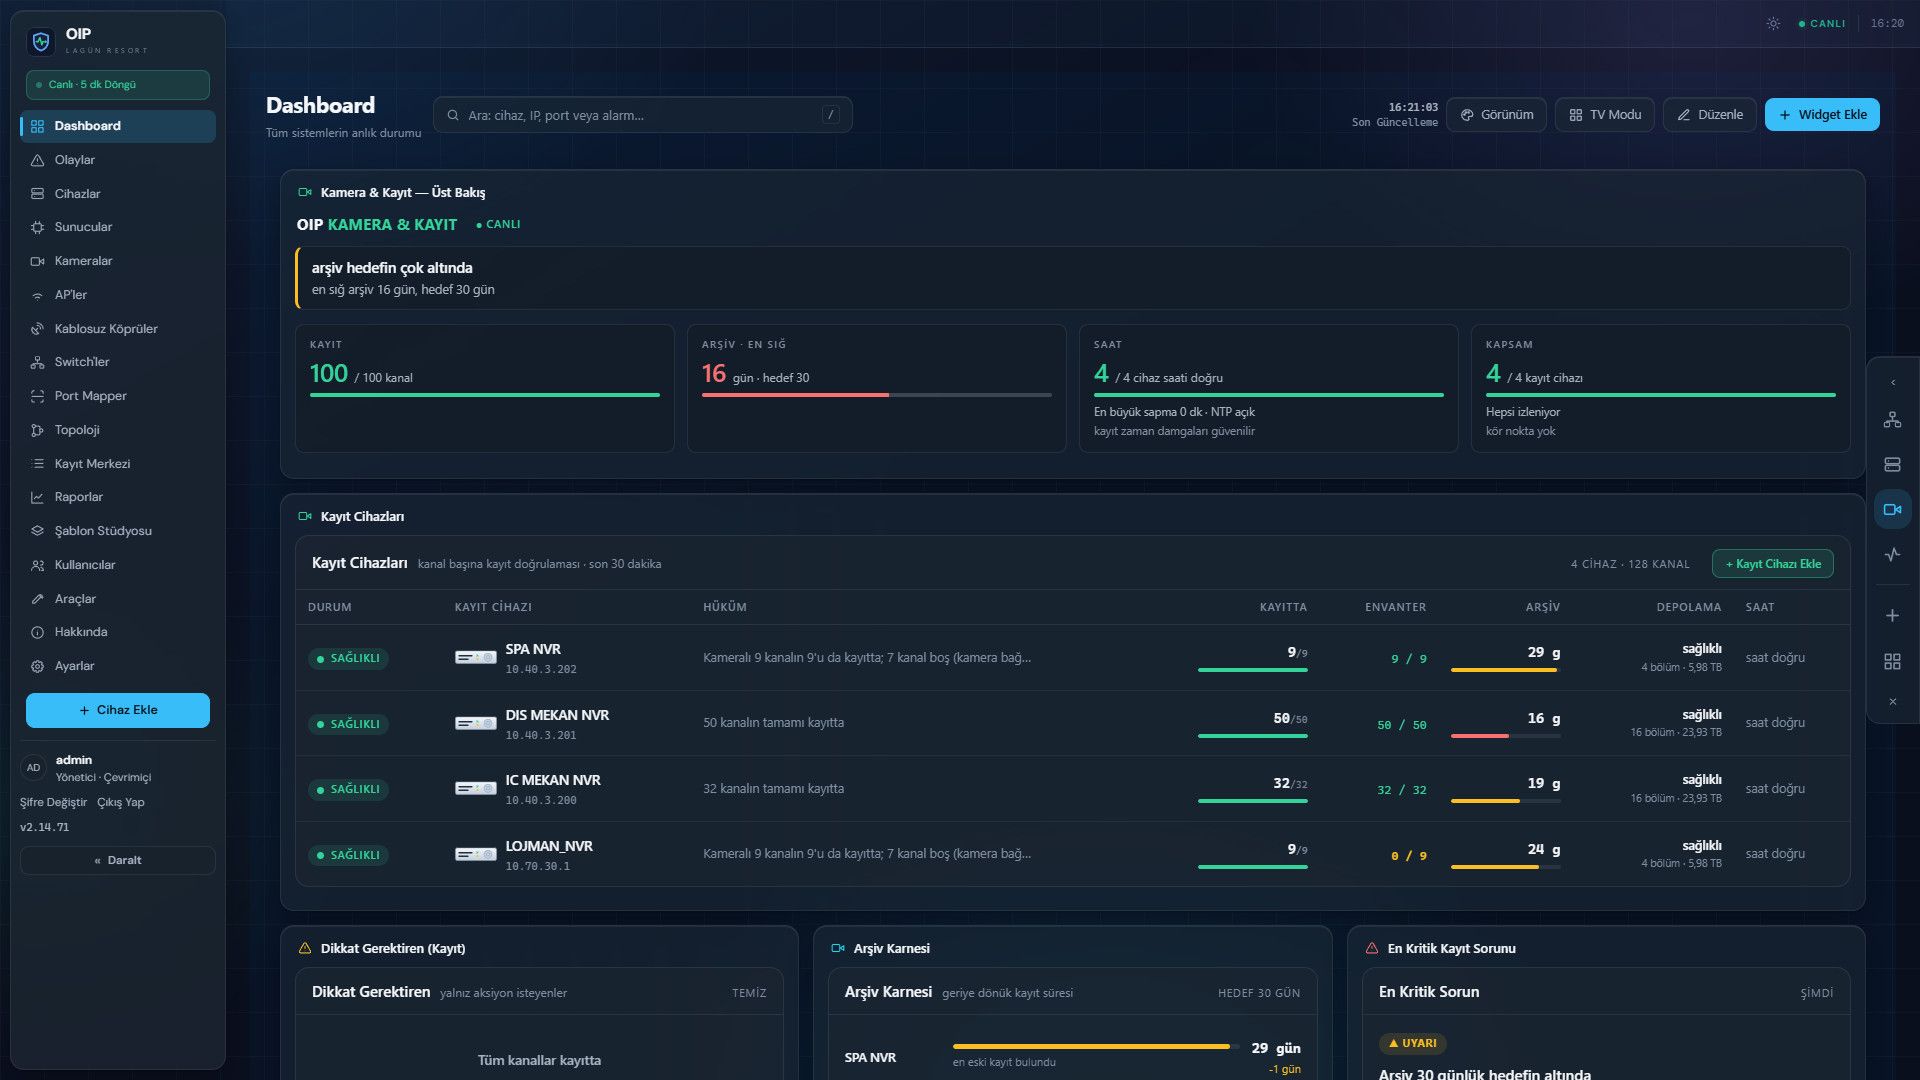
Task: Open Raporlar page
Action: tap(118, 497)
